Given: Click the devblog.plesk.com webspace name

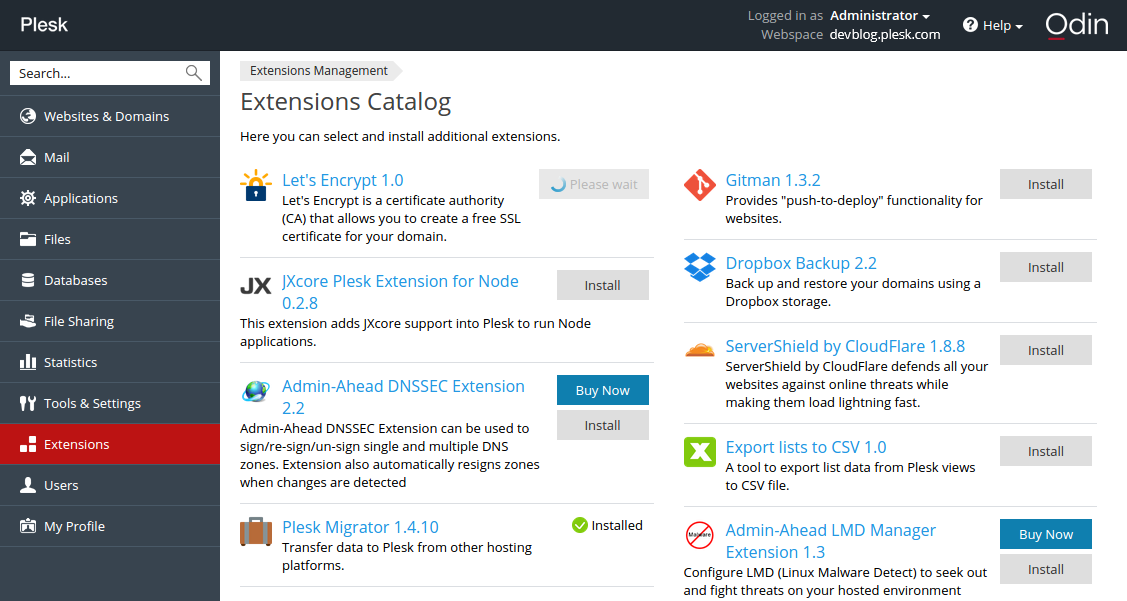Looking at the screenshot, I should (x=885, y=35).
